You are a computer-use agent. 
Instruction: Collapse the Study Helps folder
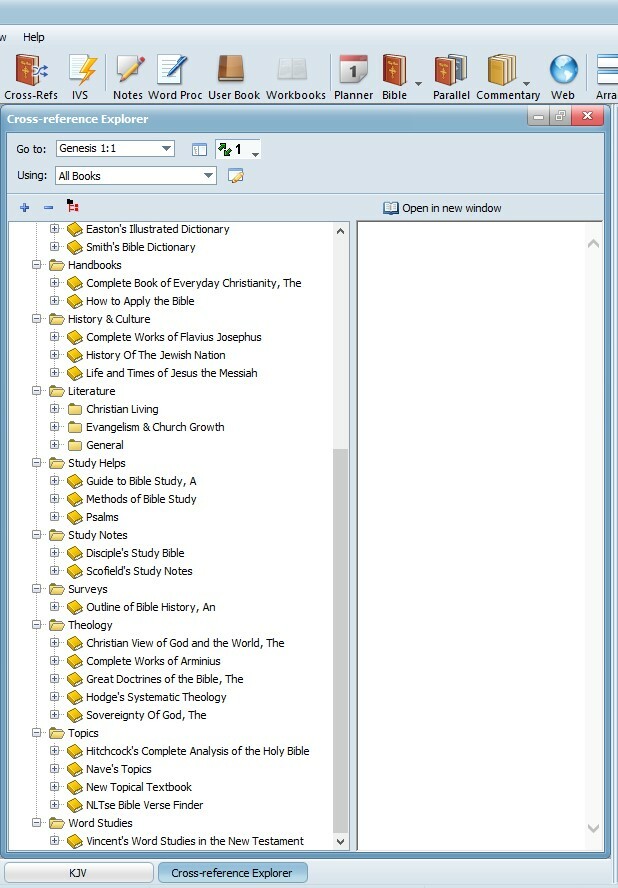click(36, 463)
